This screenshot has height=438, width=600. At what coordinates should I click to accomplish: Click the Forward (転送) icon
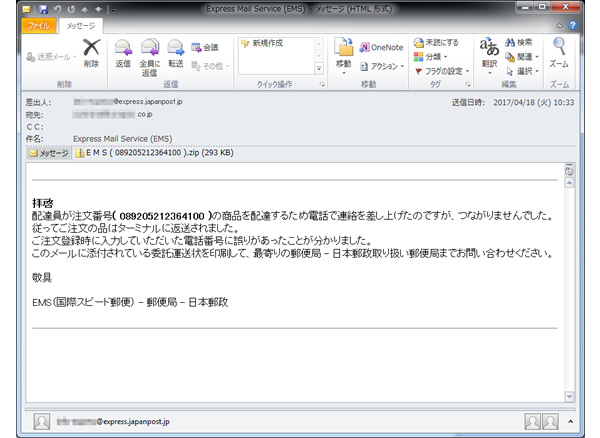point(176,48)
